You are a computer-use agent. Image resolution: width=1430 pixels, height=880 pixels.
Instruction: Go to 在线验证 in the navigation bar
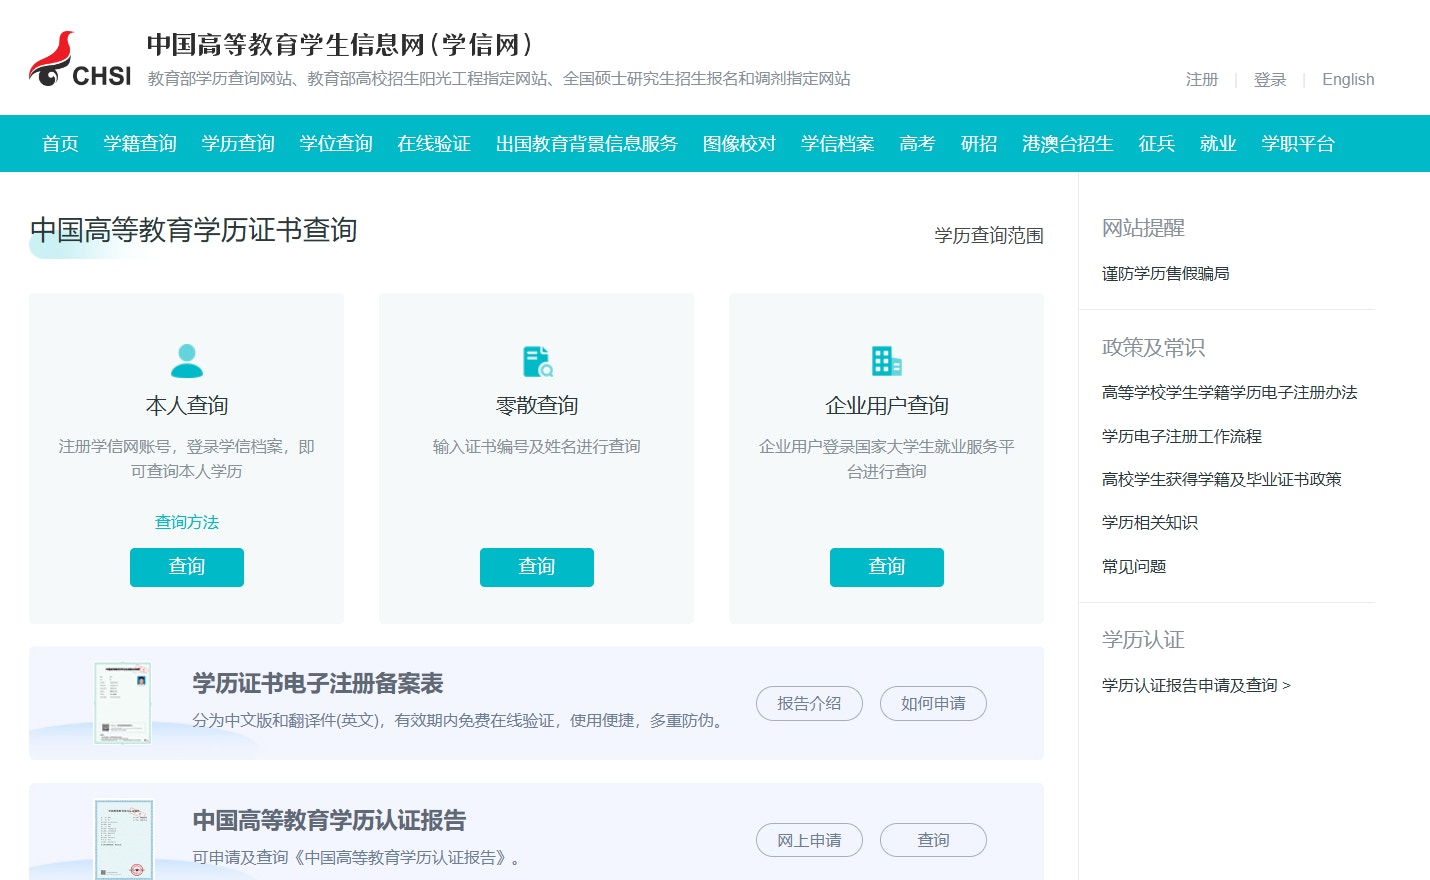(x=434, y=144)
